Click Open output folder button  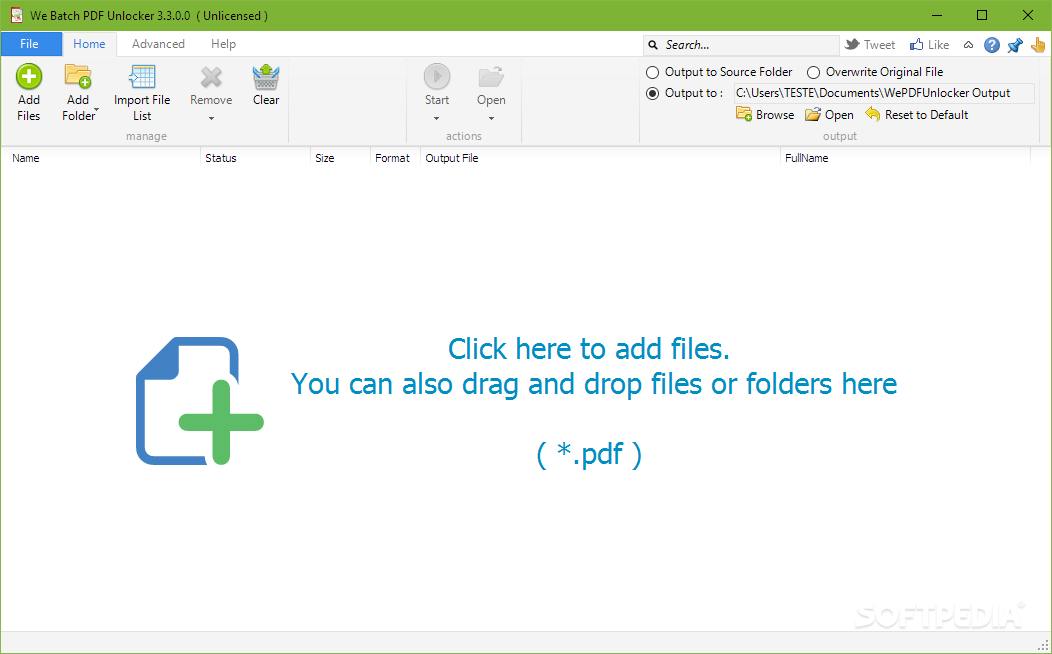click(829, 115)
